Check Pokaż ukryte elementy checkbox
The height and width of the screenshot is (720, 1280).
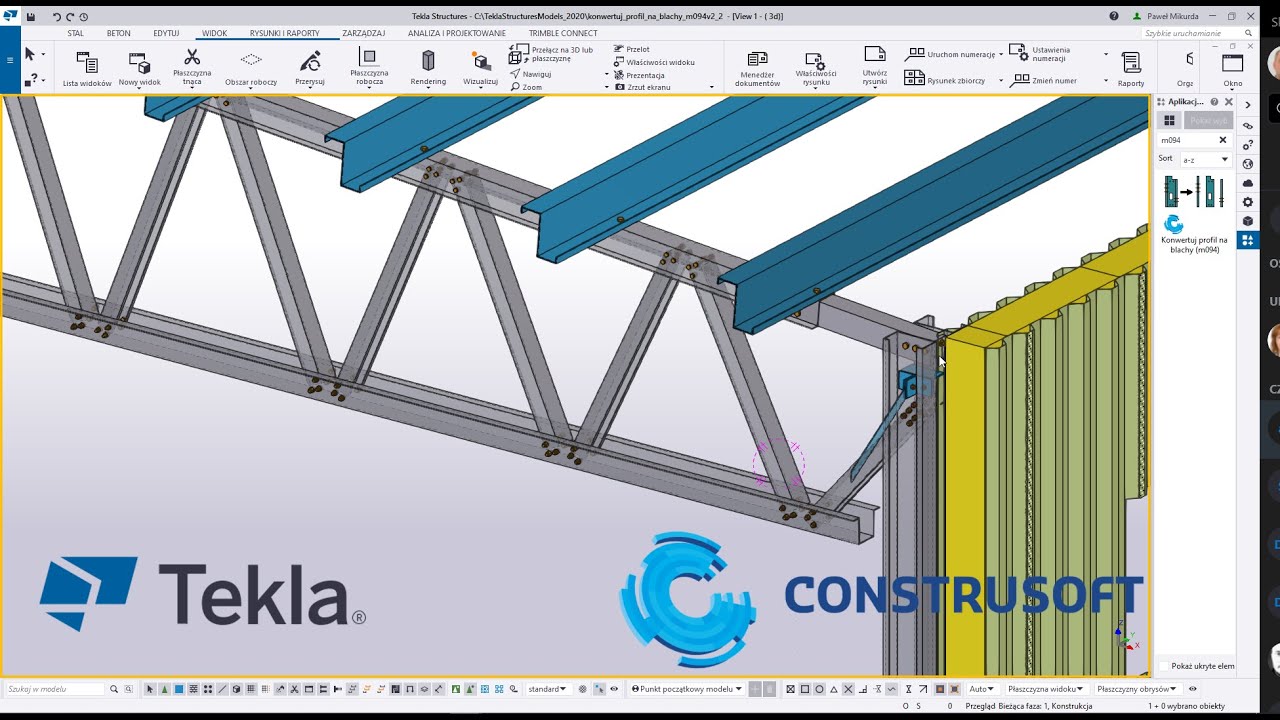pos(1164,666)
